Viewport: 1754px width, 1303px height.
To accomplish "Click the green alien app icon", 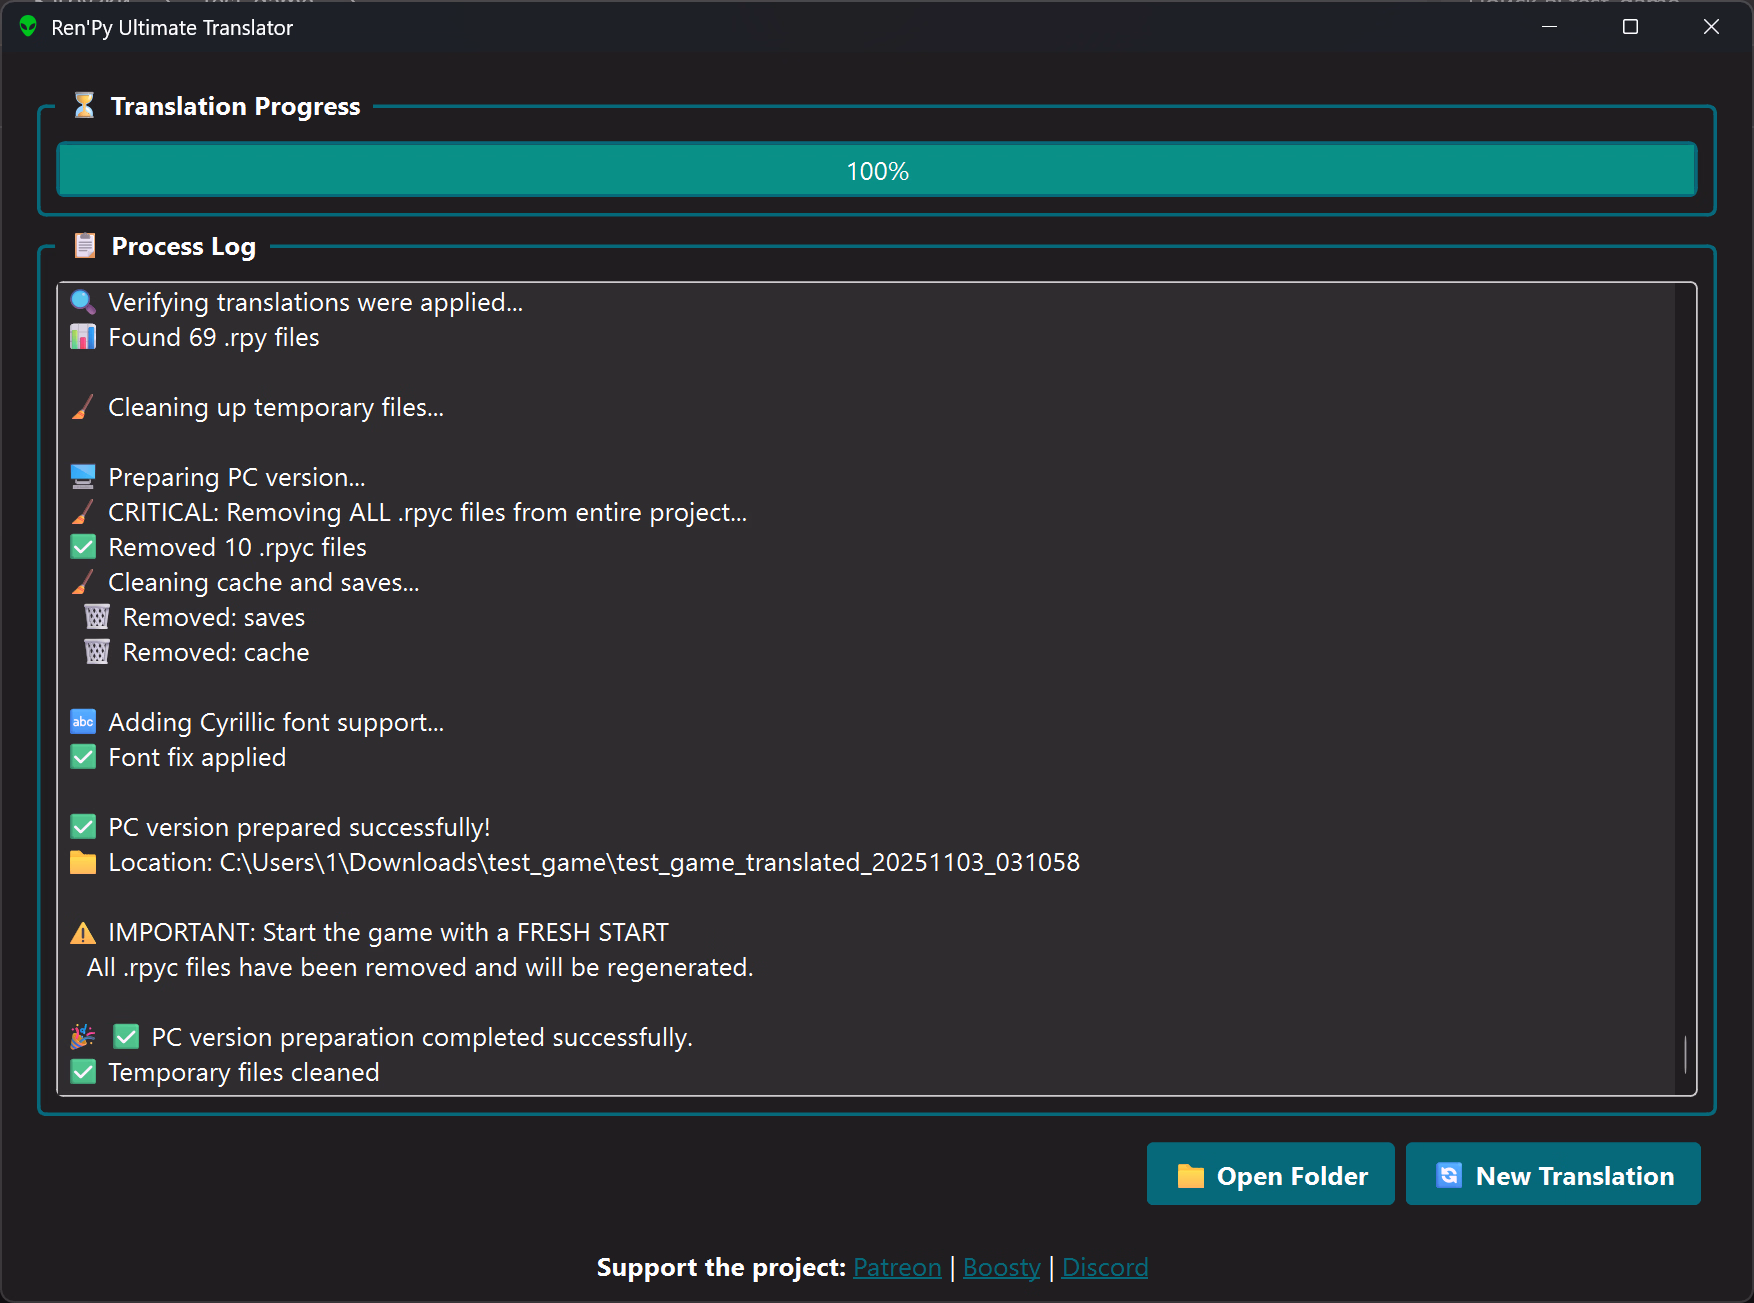I will tap(28, 27).
